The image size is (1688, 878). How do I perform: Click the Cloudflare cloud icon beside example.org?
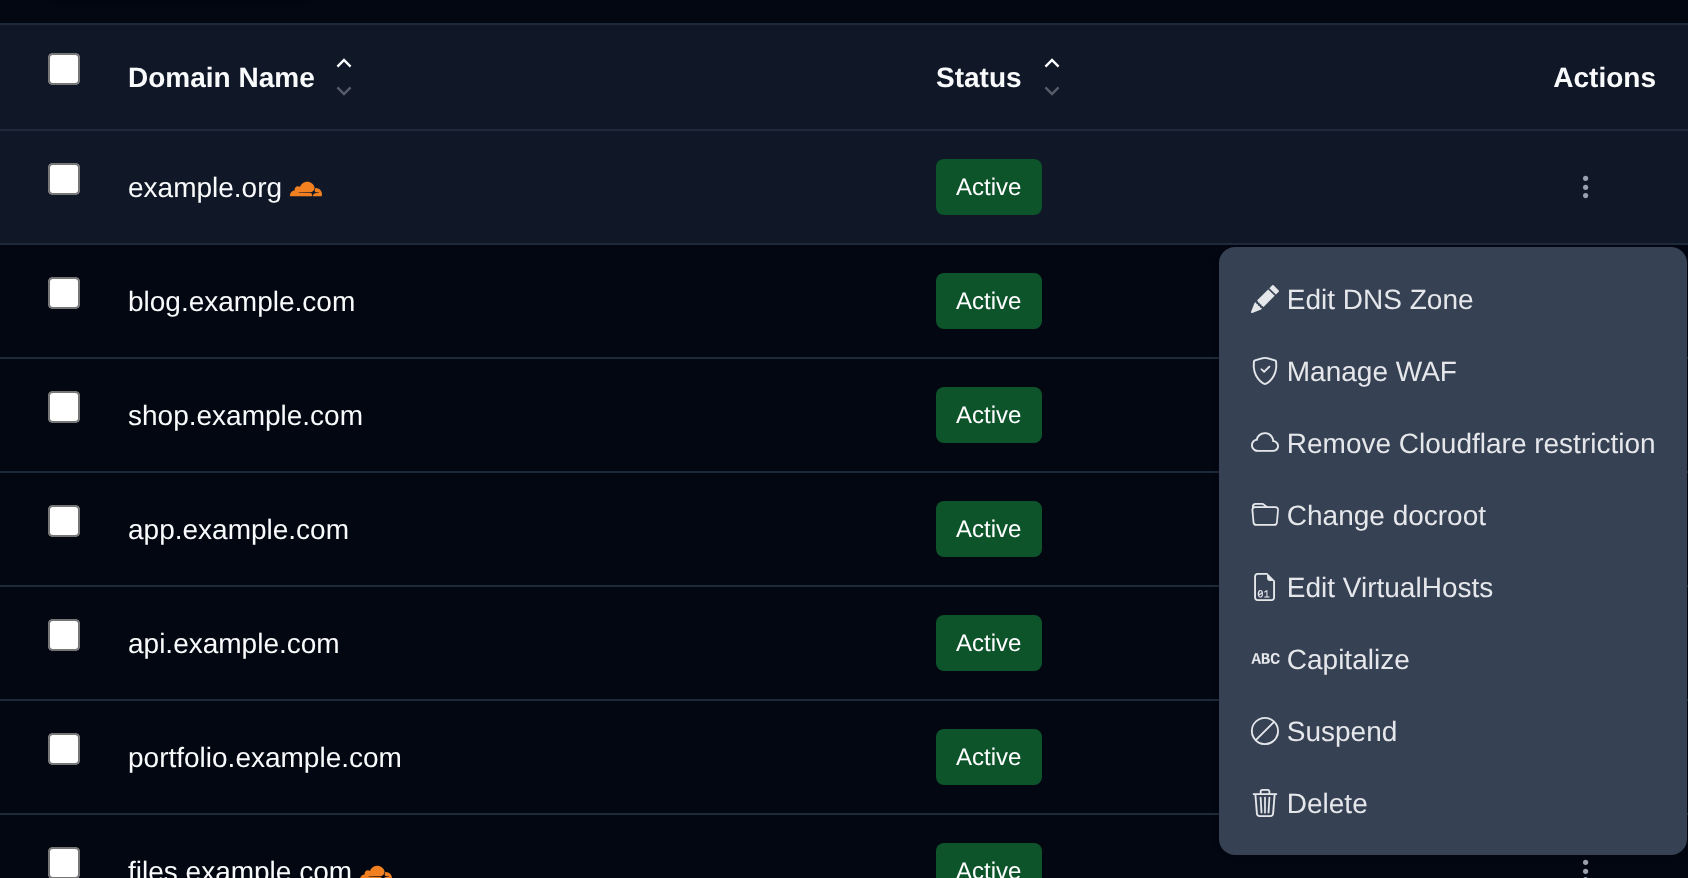click(x=306, y=189)
